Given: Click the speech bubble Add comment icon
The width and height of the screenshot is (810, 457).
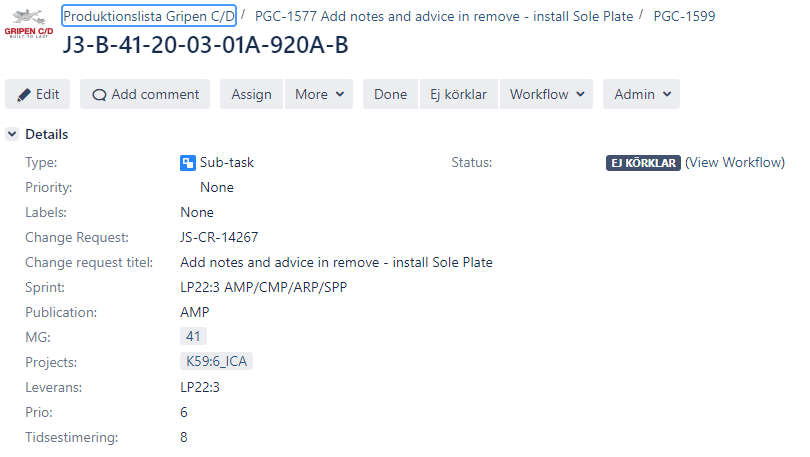Looking at the screenshot, I should coord(99,95).
